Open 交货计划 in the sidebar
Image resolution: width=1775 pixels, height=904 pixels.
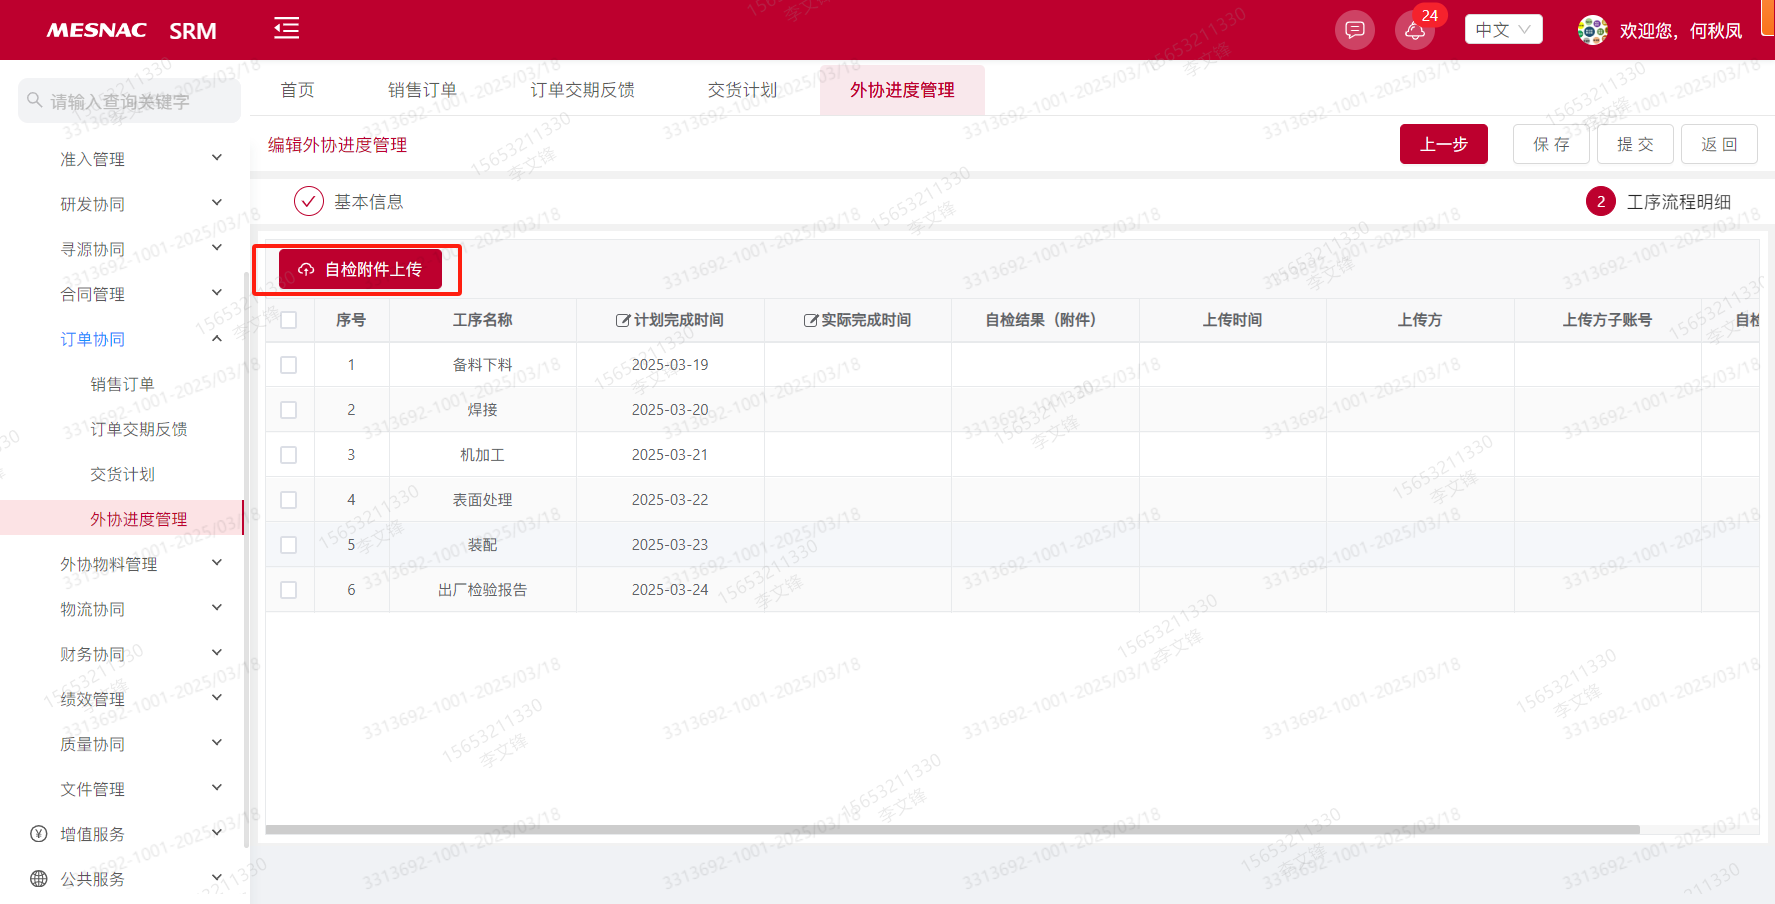(x=122, y=474)
